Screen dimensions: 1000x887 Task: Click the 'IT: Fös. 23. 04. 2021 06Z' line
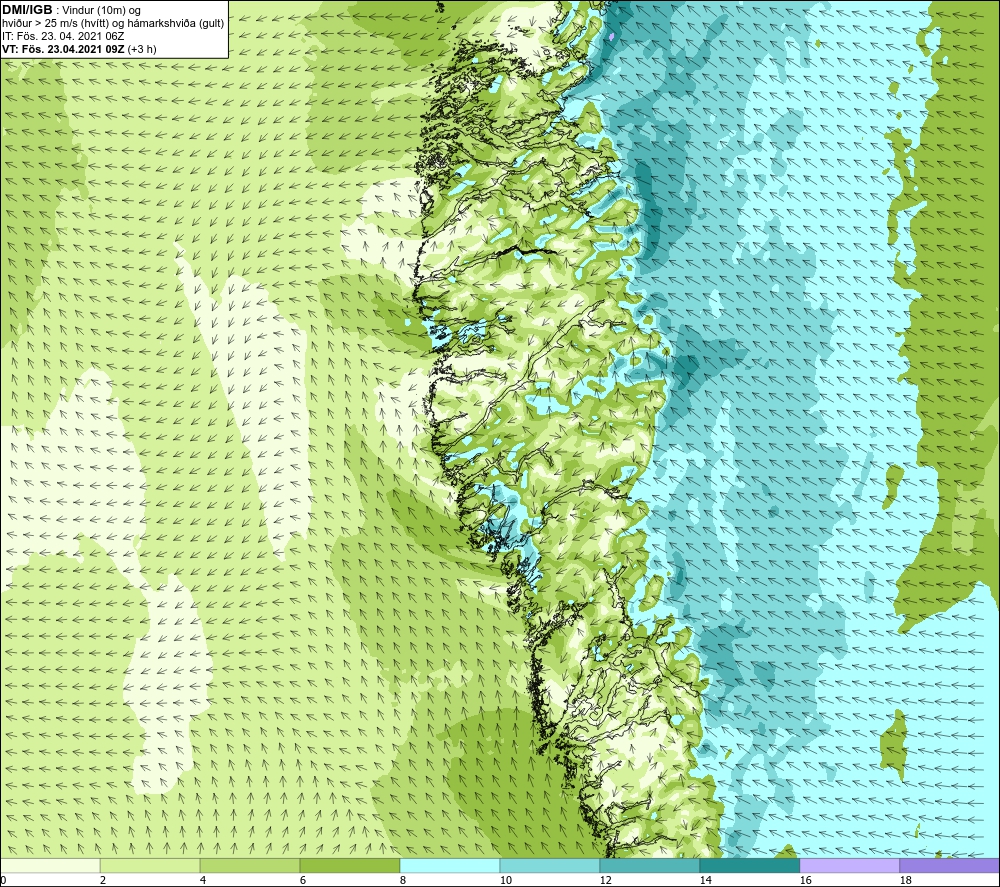point(63,36)
